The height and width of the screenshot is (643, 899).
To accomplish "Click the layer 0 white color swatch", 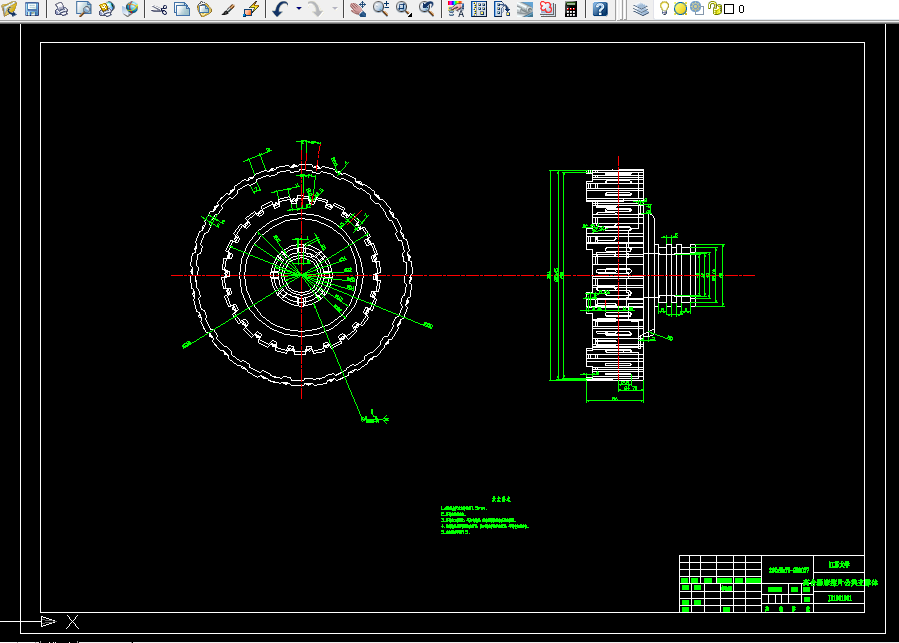I will pyautogui.click(x=729, y=9).
